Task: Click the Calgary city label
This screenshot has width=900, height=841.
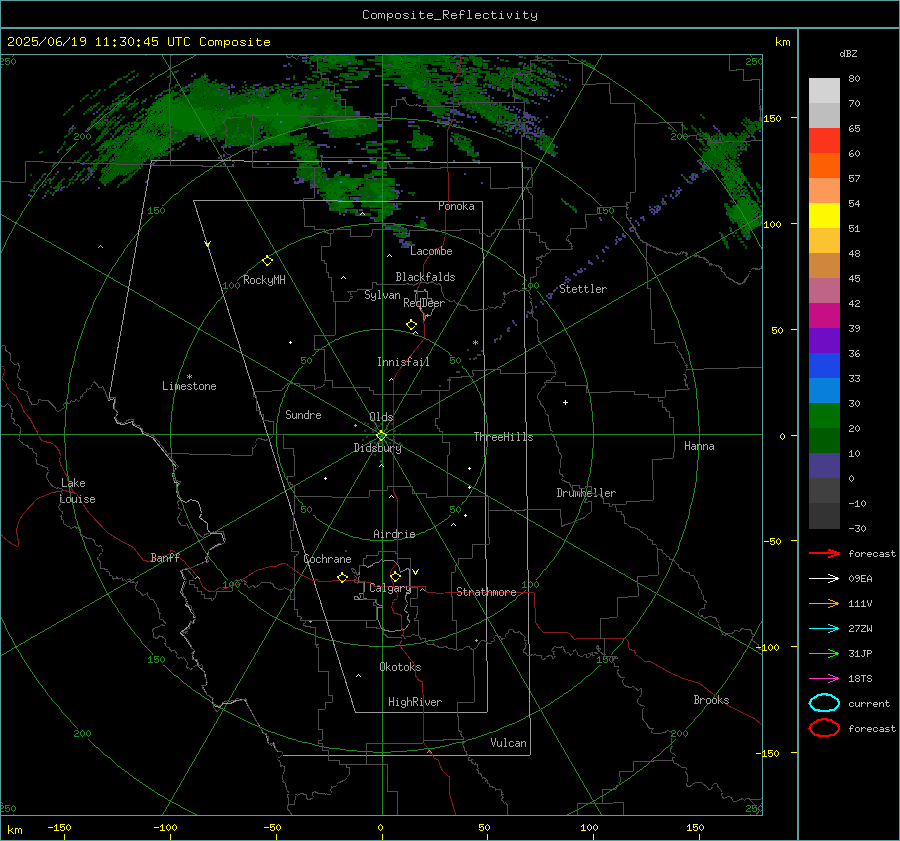Action: pyautogui.click(x=390, y=588)
